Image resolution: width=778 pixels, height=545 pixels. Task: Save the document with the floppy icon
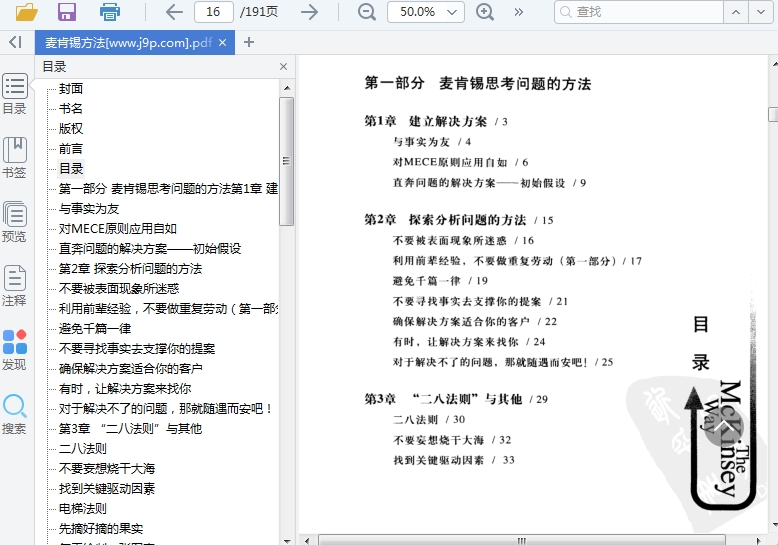67,11
